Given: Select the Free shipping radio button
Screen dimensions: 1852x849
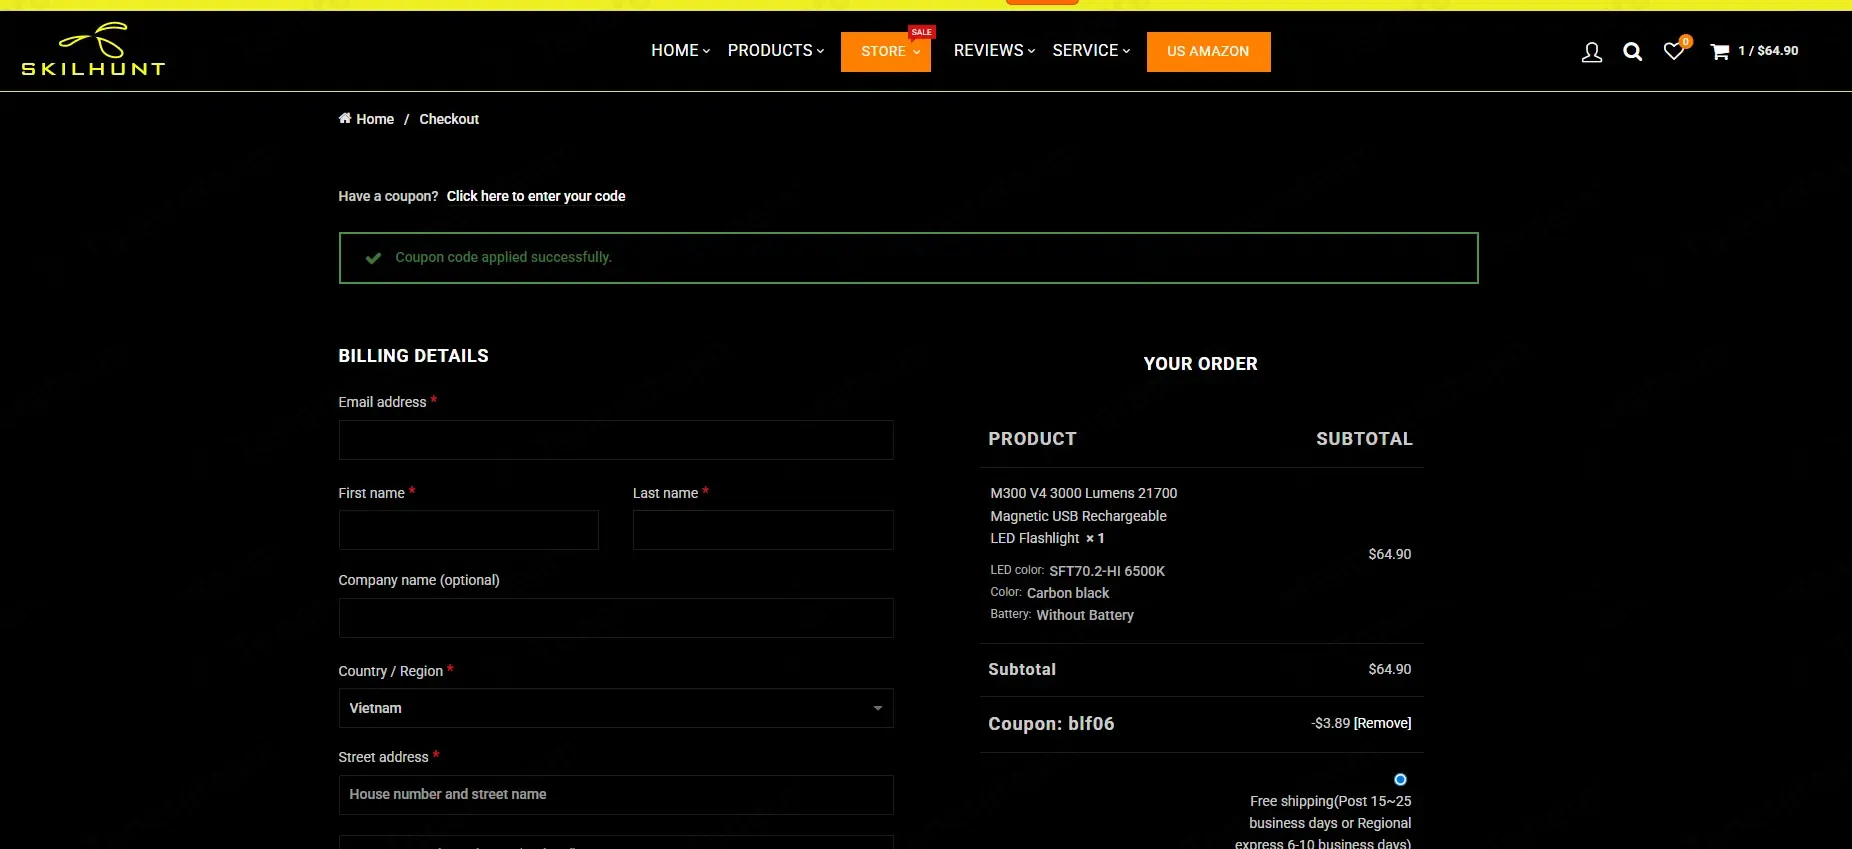Looking at the screenshot, I should (x=1400, y=779).
